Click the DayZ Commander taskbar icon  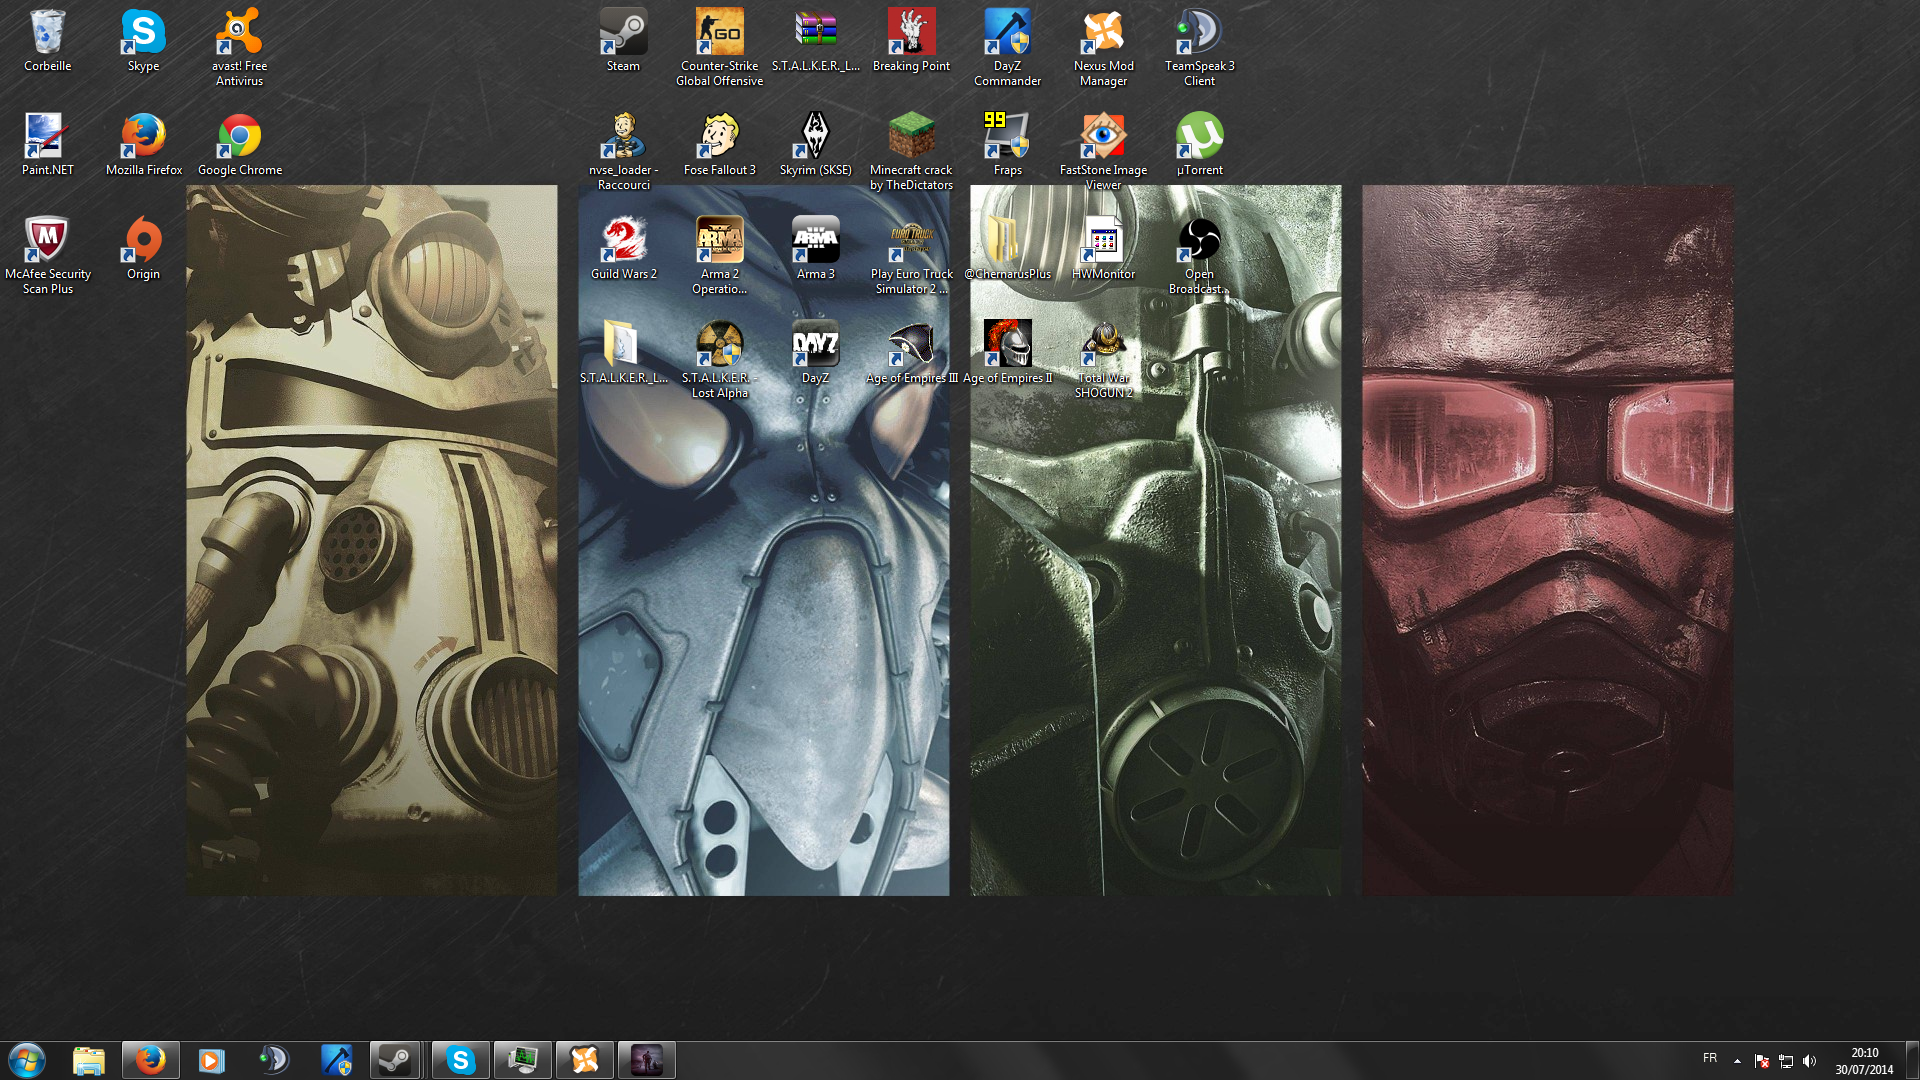pos(336,1060)
